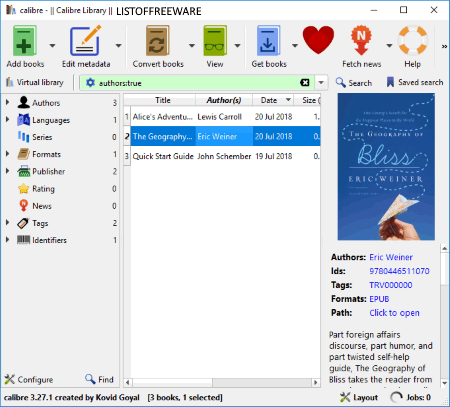
Task: Open the 9780446511070 identifier link
Action: (399, 271)
